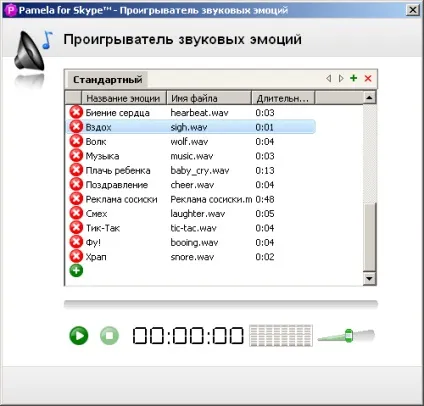The height and width of the screenshot is (406, 424).
Task: Select the Тик-Так emotion name
Action: [x=103, y=228]
